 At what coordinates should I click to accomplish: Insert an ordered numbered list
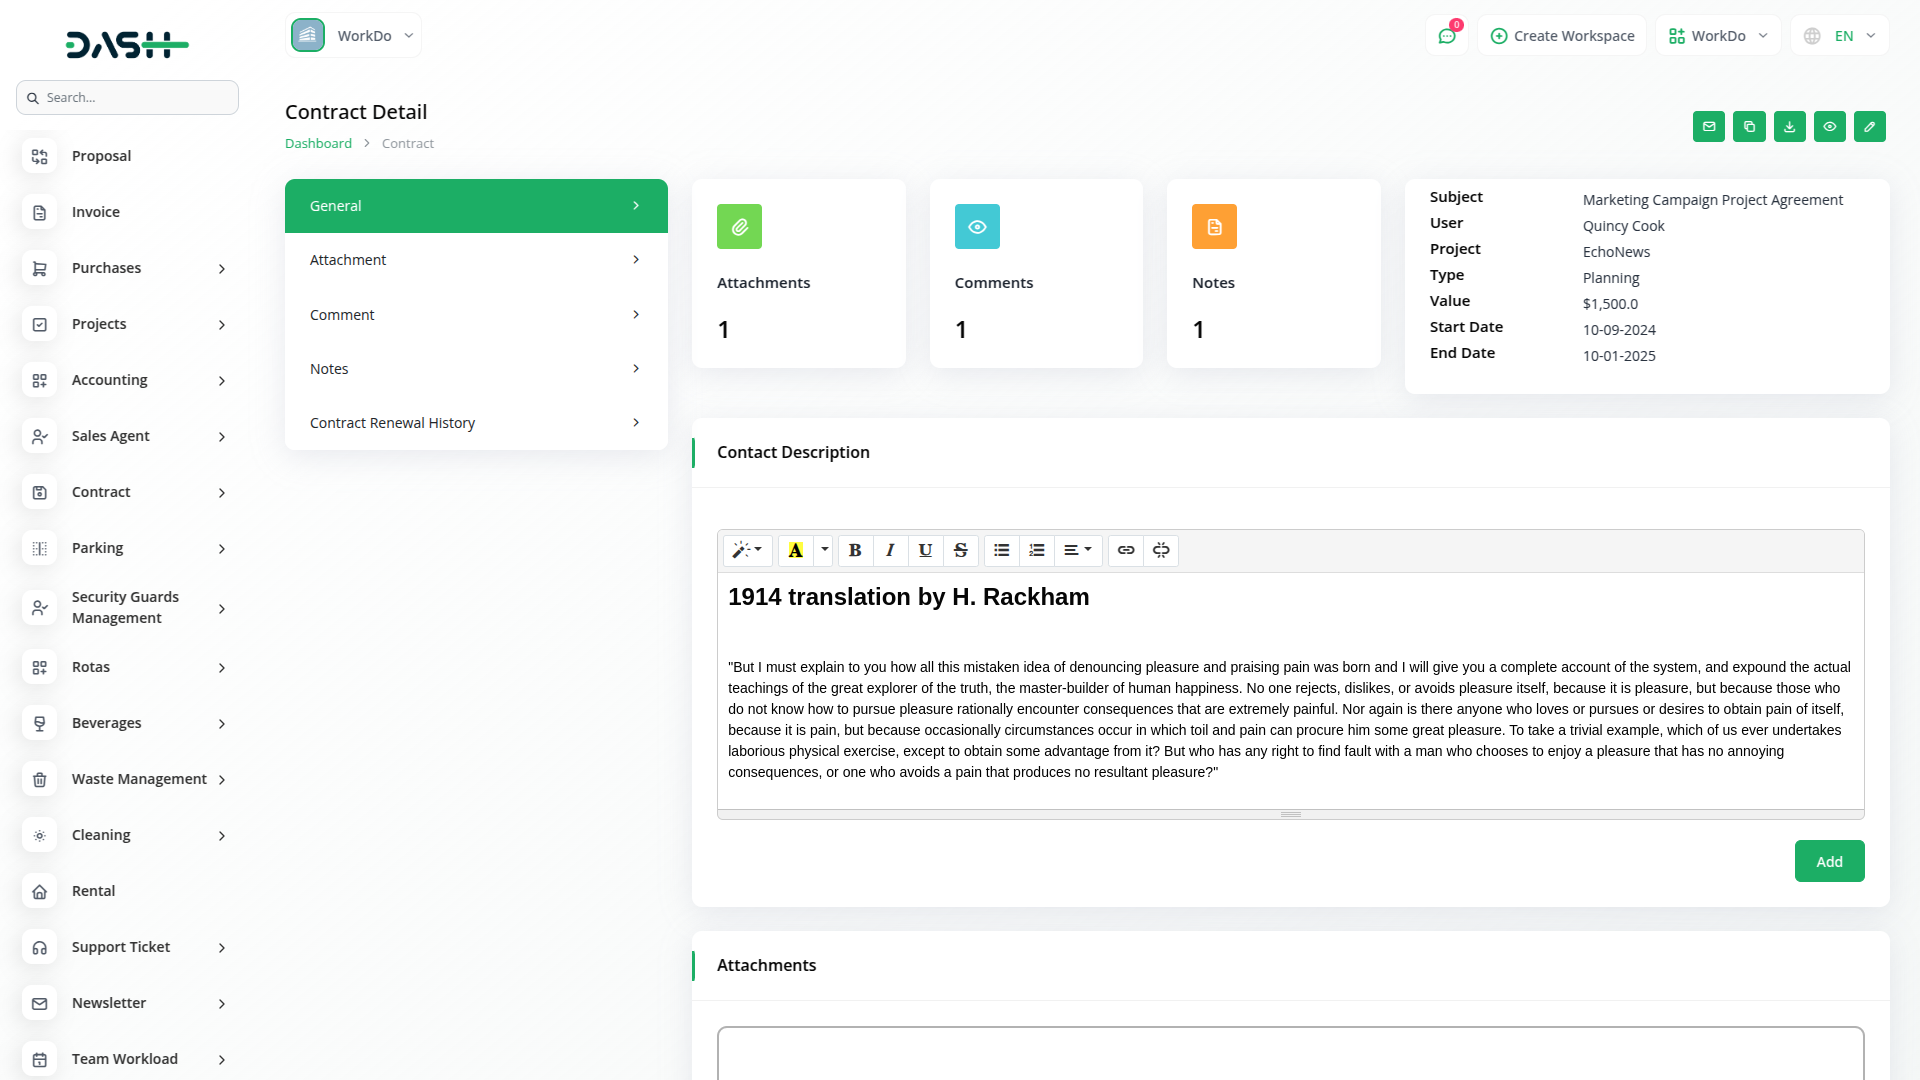(1037, 550)
